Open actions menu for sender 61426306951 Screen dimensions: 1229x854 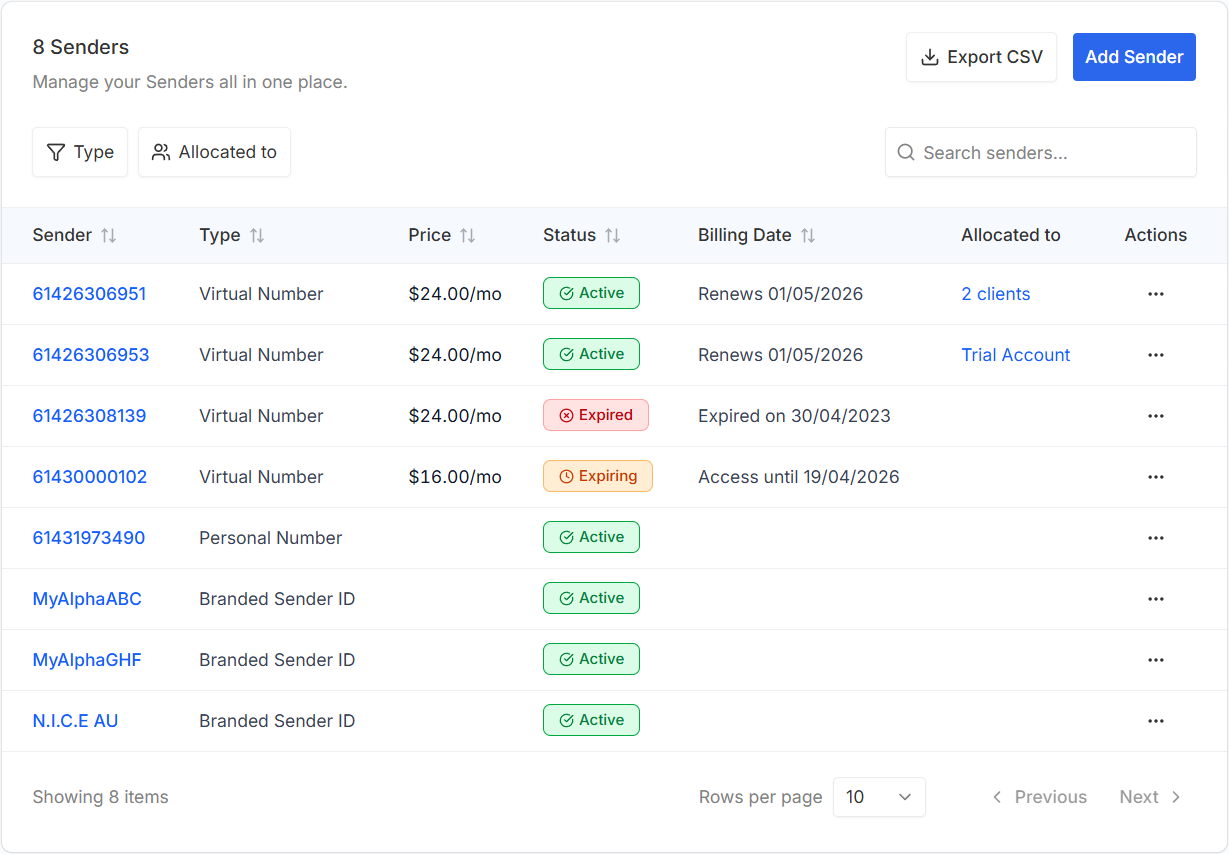1156,294
